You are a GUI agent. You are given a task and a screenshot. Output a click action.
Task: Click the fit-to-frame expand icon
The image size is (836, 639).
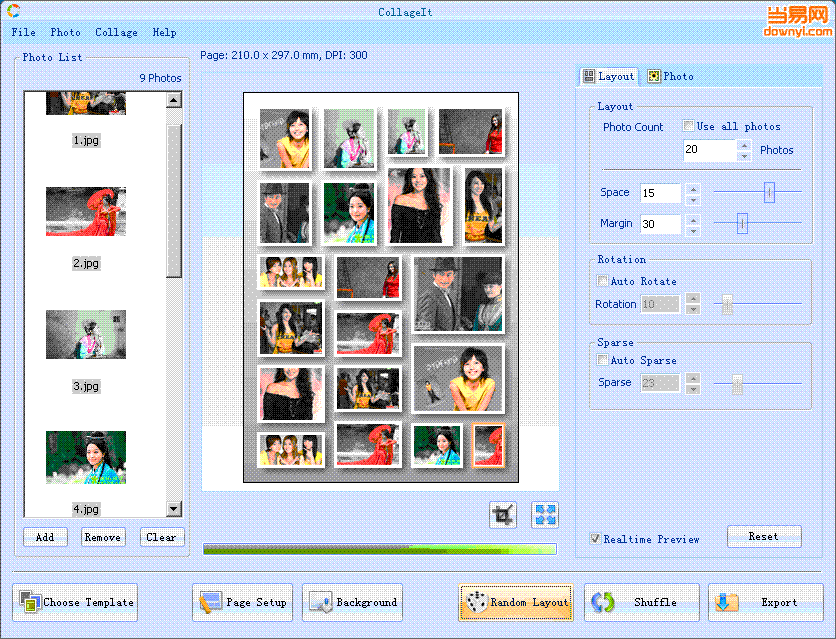point(545,516)
